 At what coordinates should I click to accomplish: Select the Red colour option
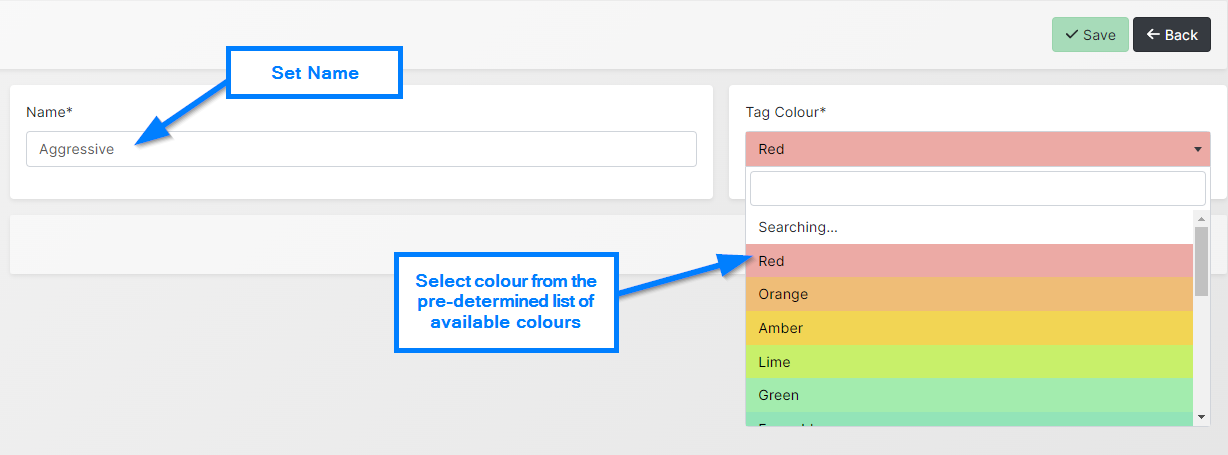(x=968, y=261)
